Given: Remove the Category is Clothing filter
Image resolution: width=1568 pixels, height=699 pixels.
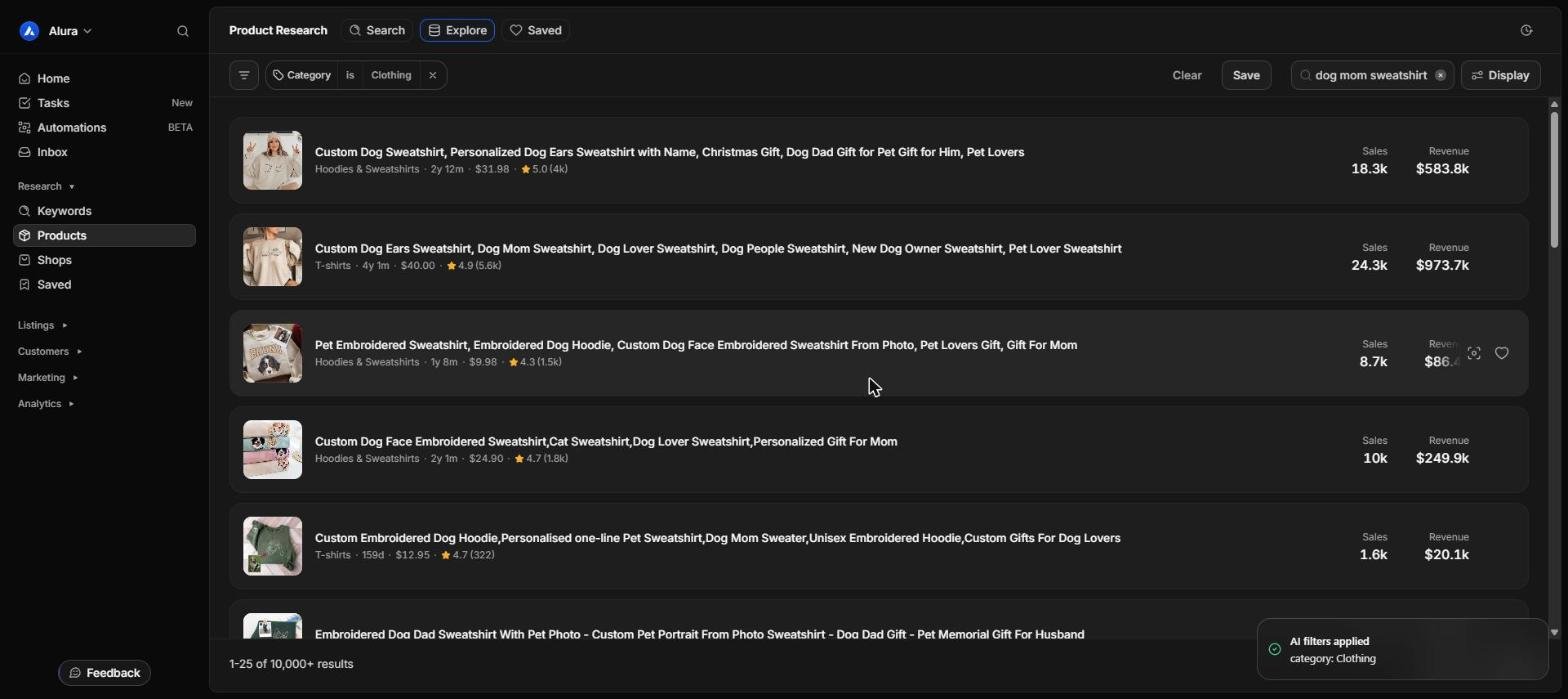Looking at the screenshot, I should 432,75.
